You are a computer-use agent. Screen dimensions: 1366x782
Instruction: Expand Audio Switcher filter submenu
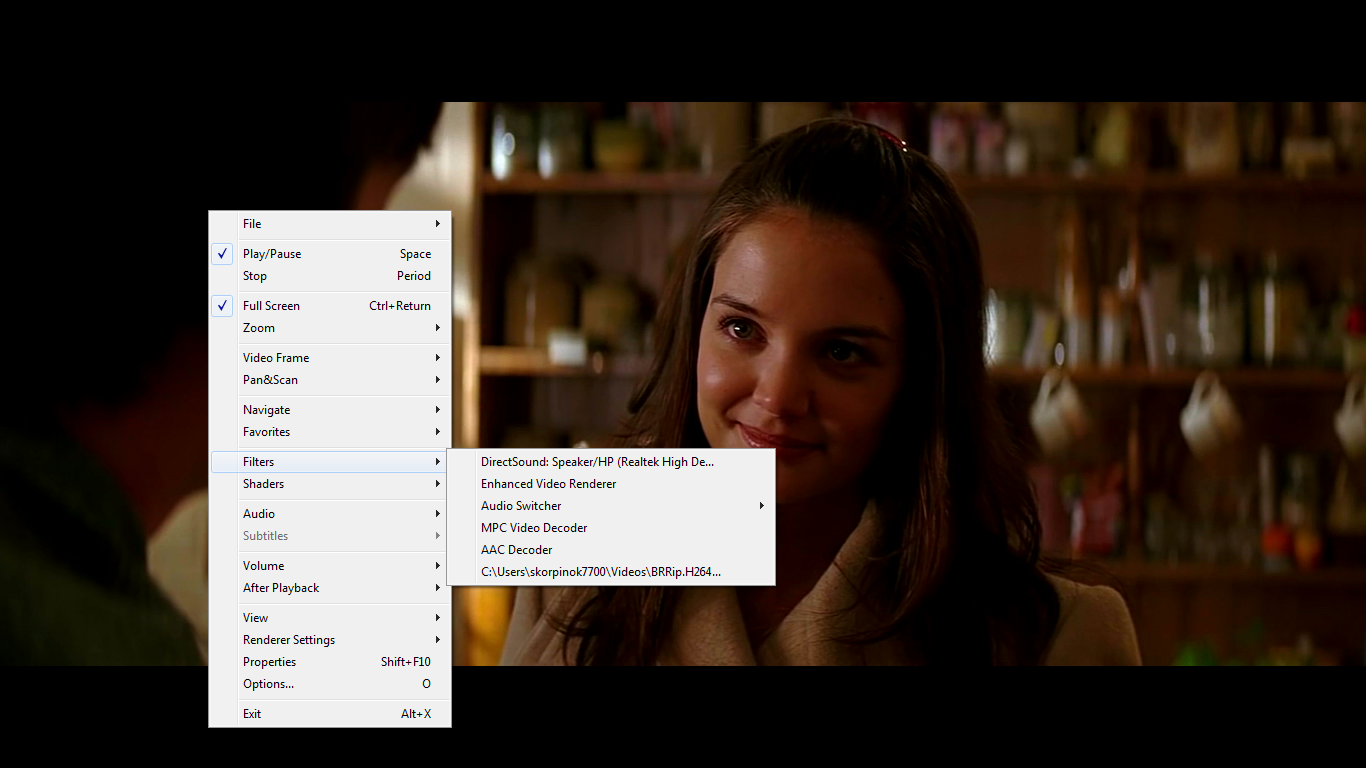(611, 506)
